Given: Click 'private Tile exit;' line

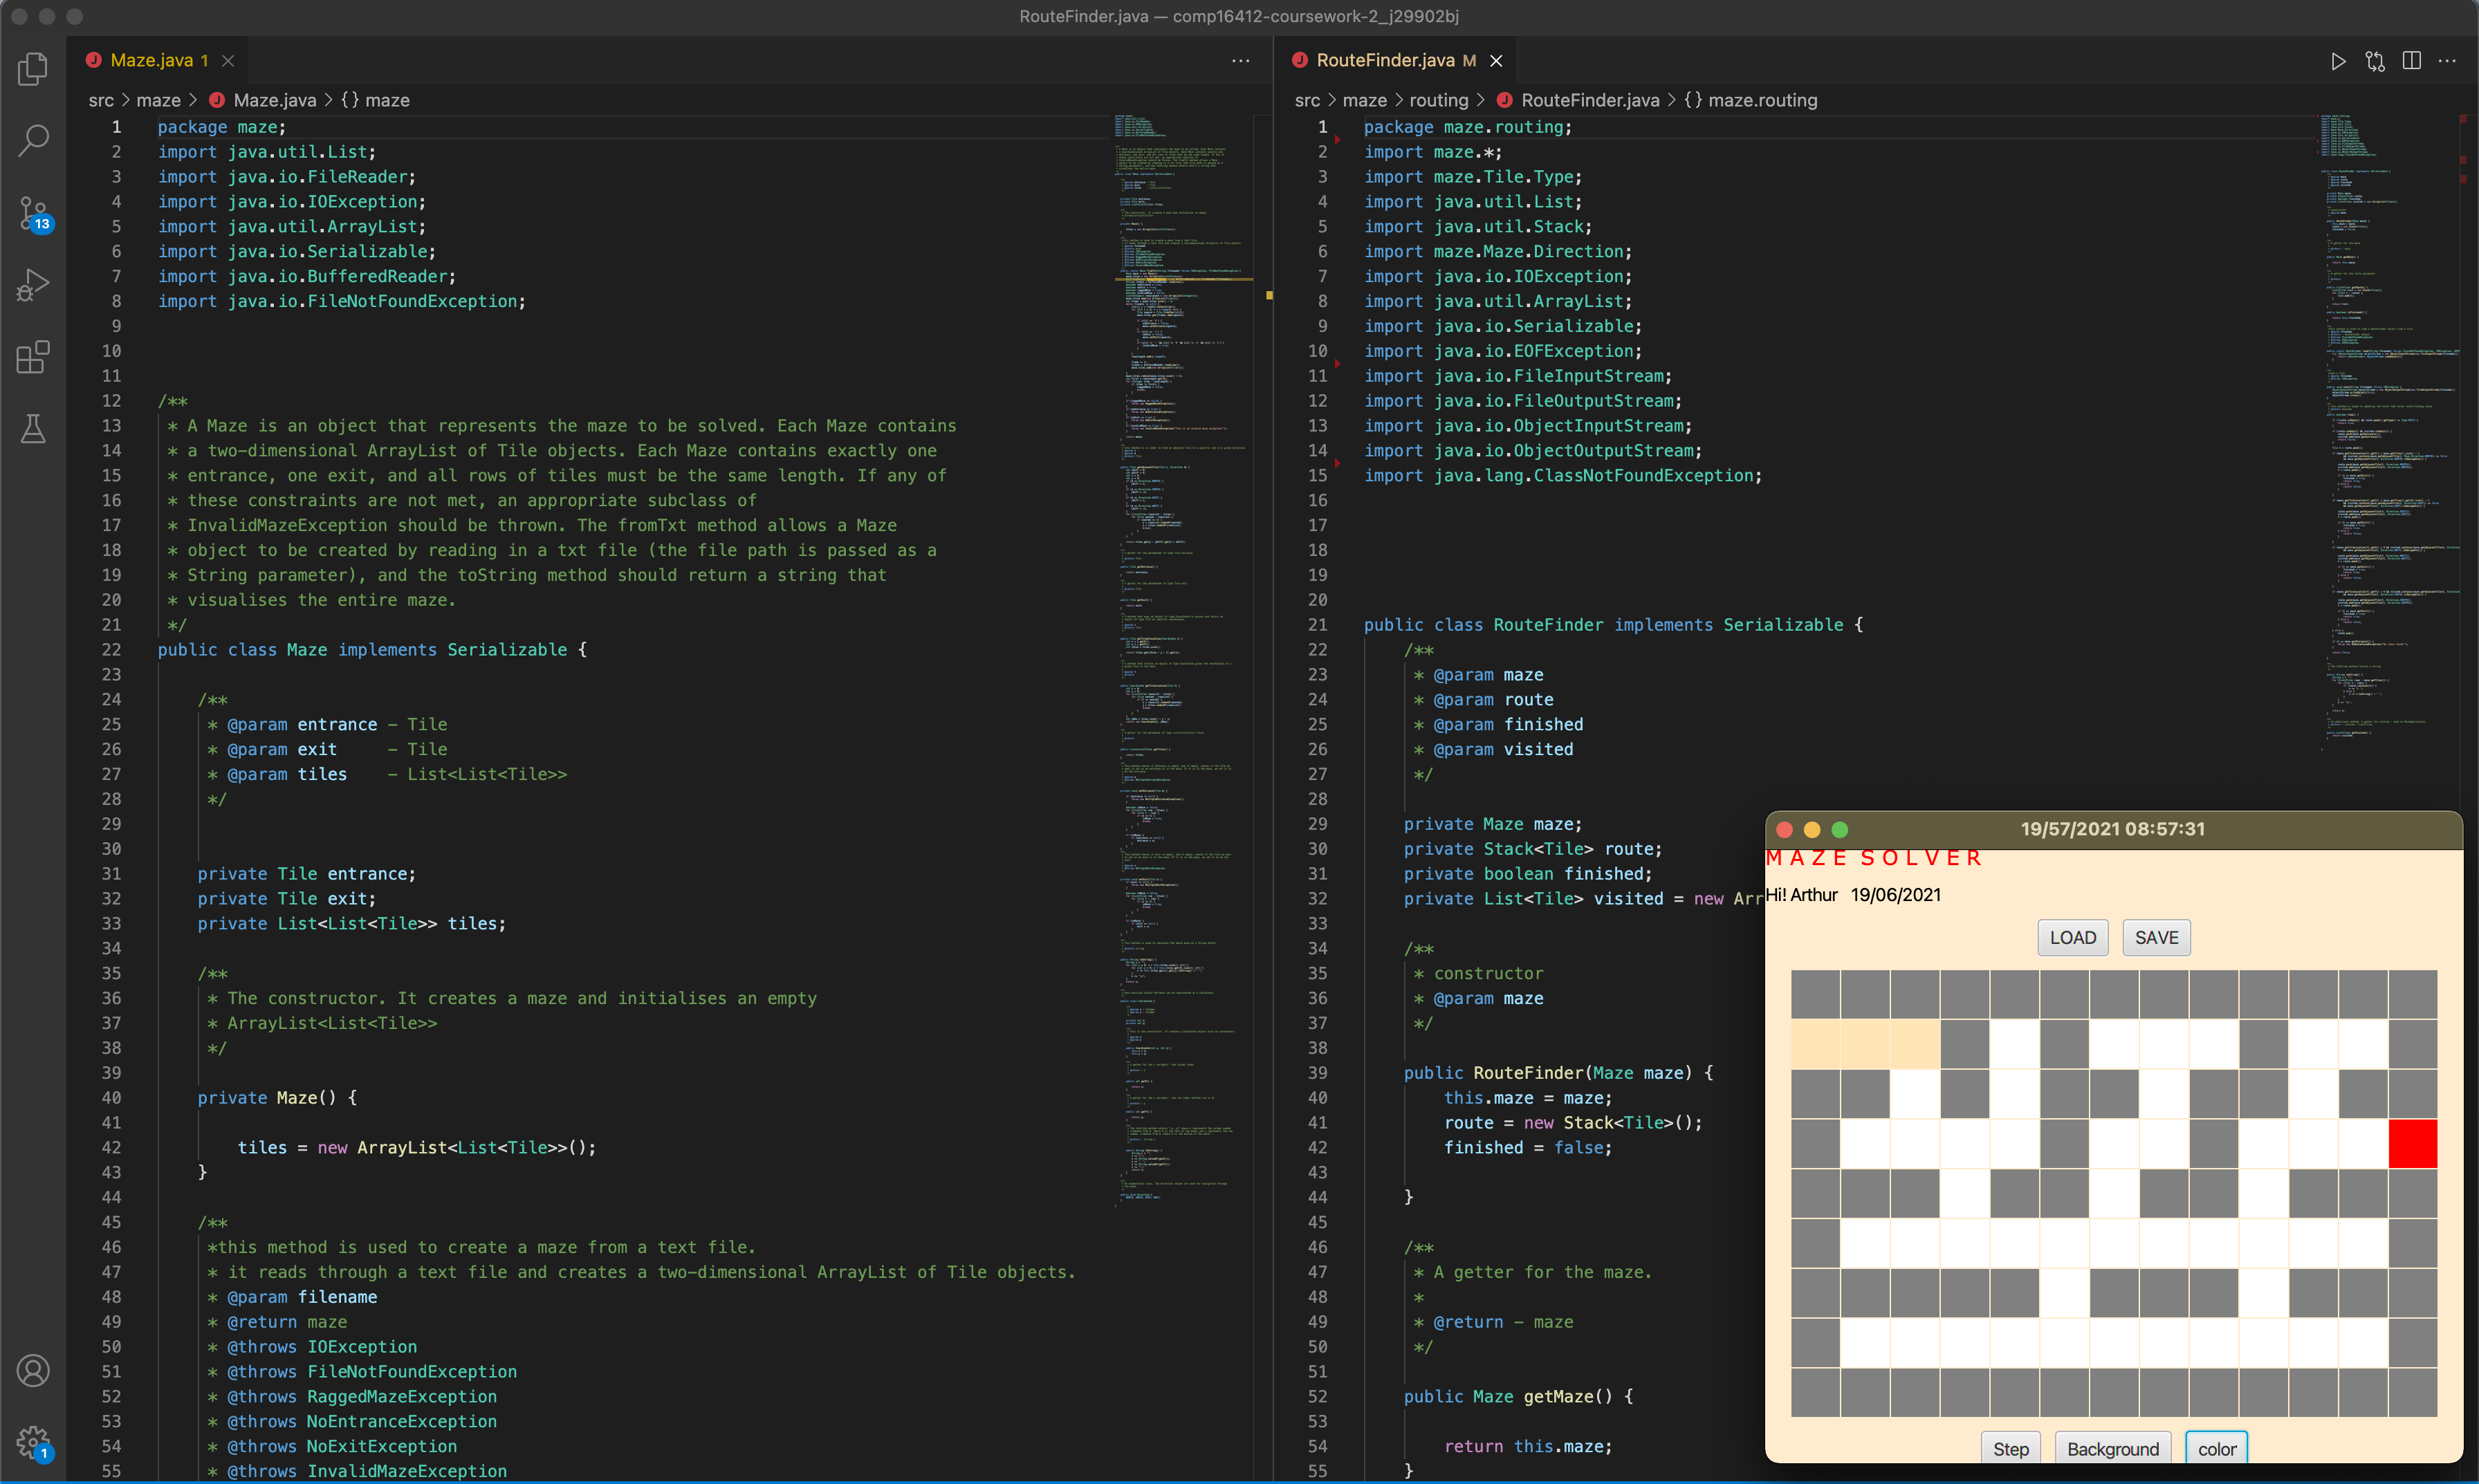Looking at the screenshot, I should coord(286,898).
